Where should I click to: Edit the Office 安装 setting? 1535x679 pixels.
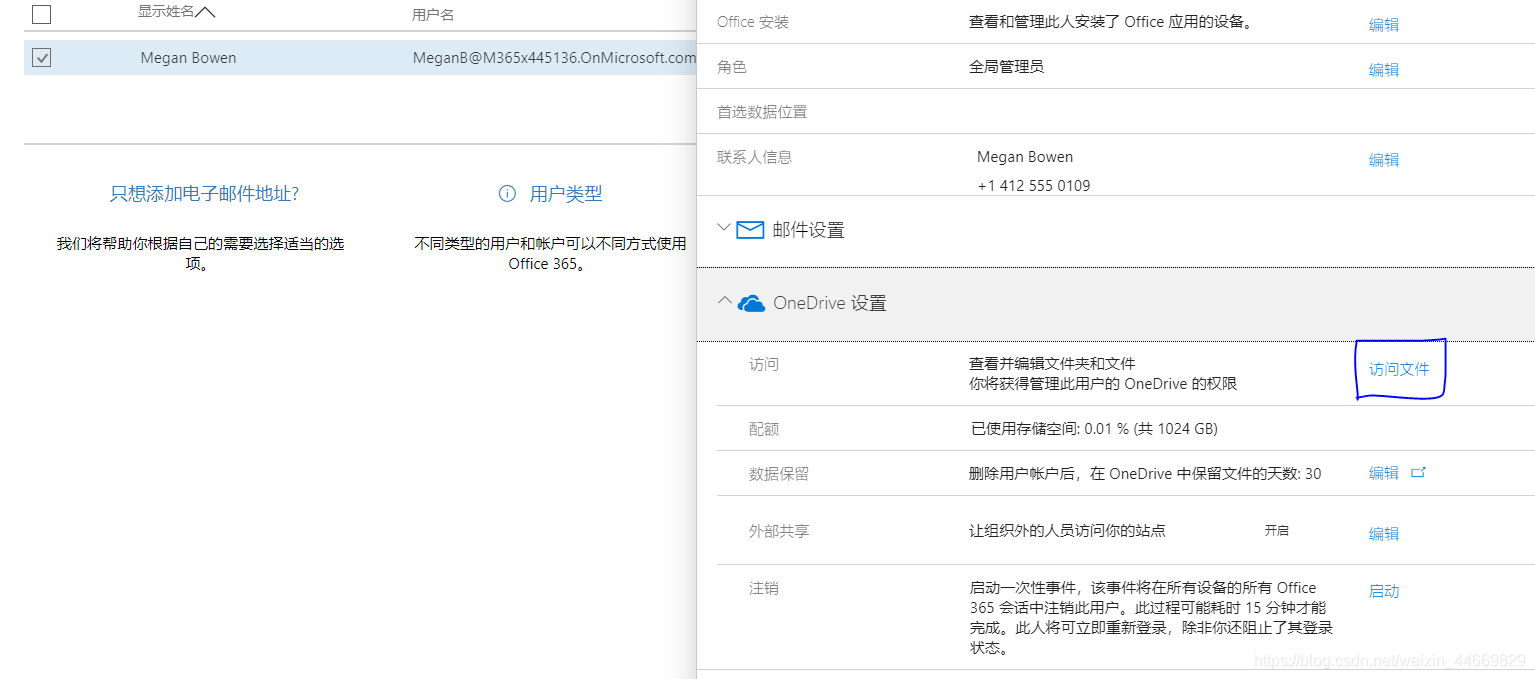(1383, 25)
